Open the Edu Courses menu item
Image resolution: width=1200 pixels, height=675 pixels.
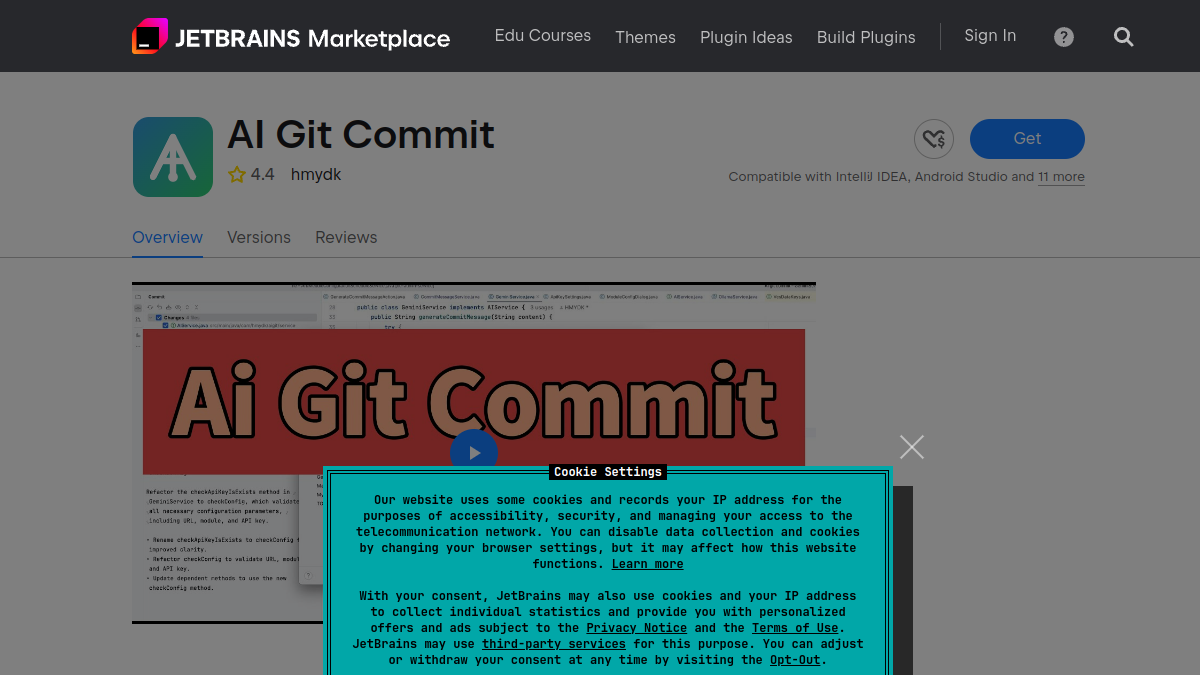(x=543, y=36)
